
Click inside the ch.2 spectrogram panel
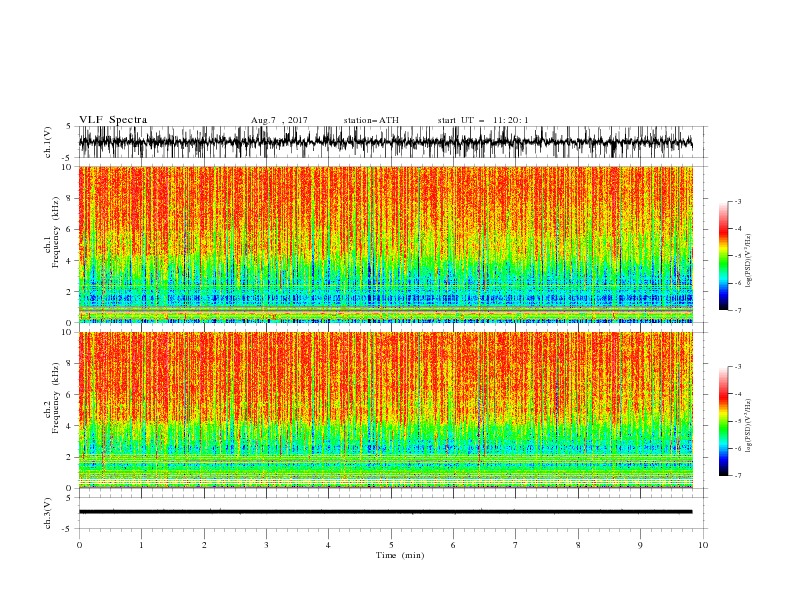[x=386, y=410]
